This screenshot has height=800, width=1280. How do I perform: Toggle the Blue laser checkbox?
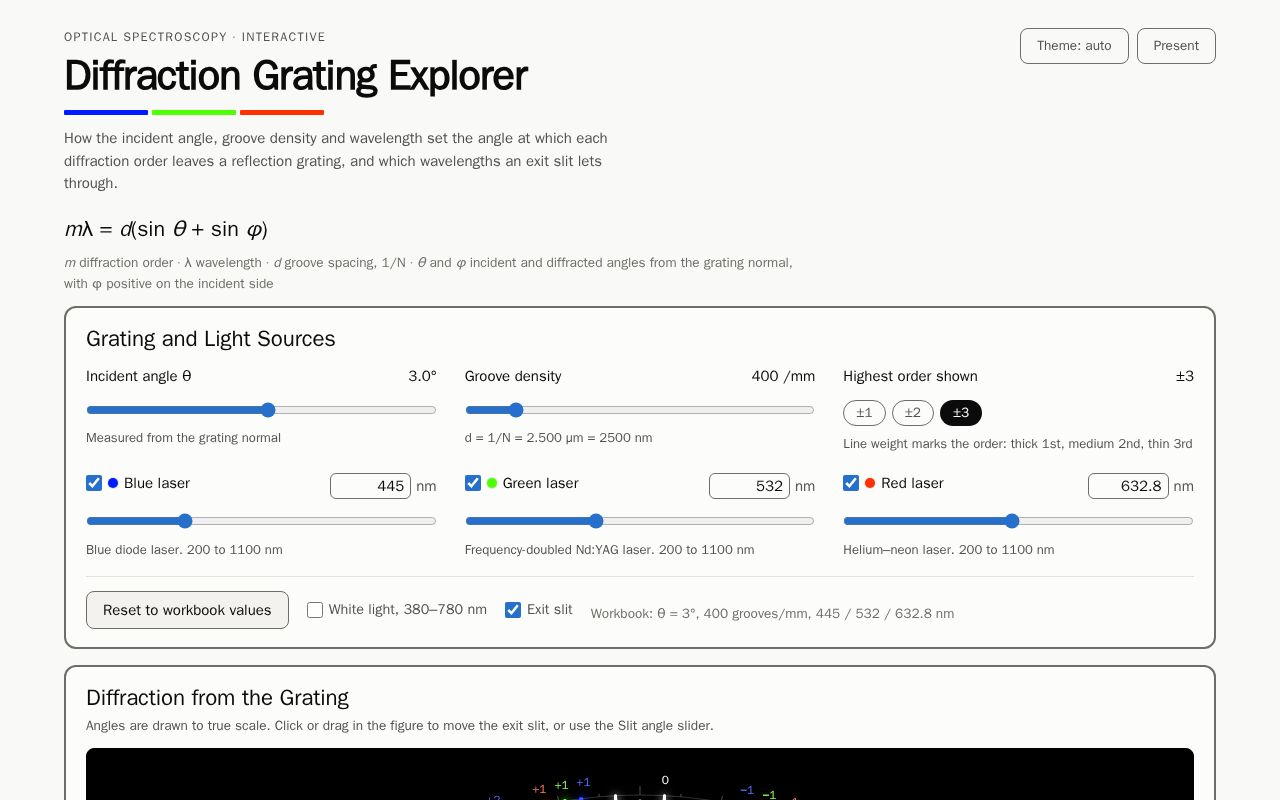point(94,483)
